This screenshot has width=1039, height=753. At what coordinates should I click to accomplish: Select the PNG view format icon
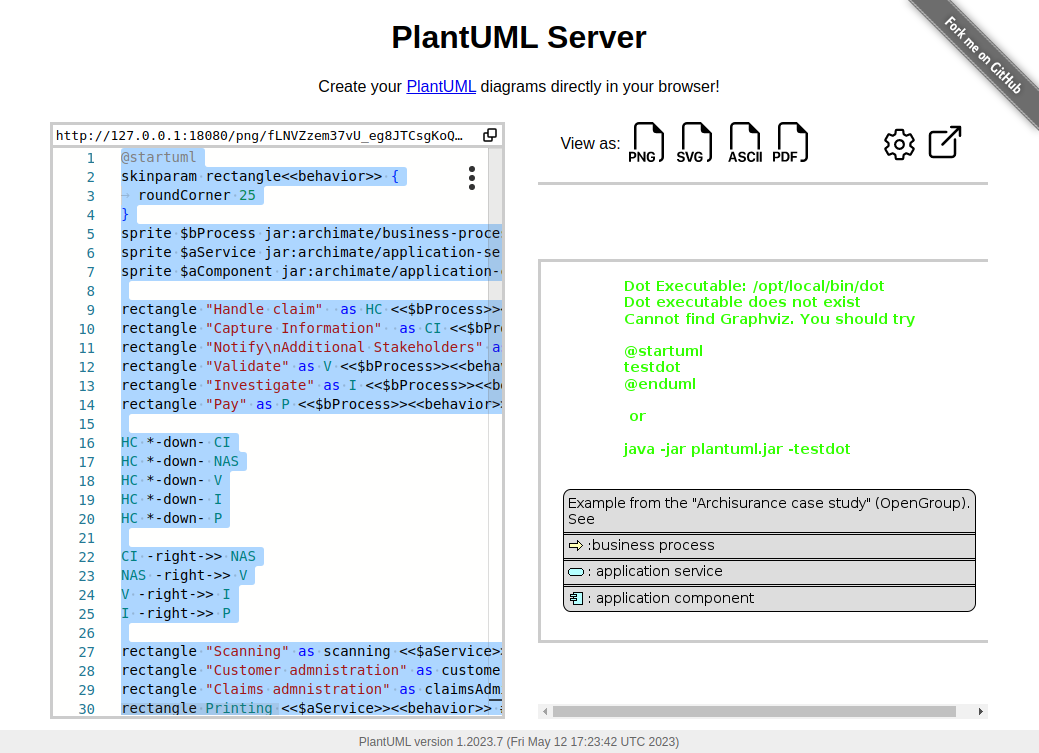pyautogui.click(x=646, y=142)
